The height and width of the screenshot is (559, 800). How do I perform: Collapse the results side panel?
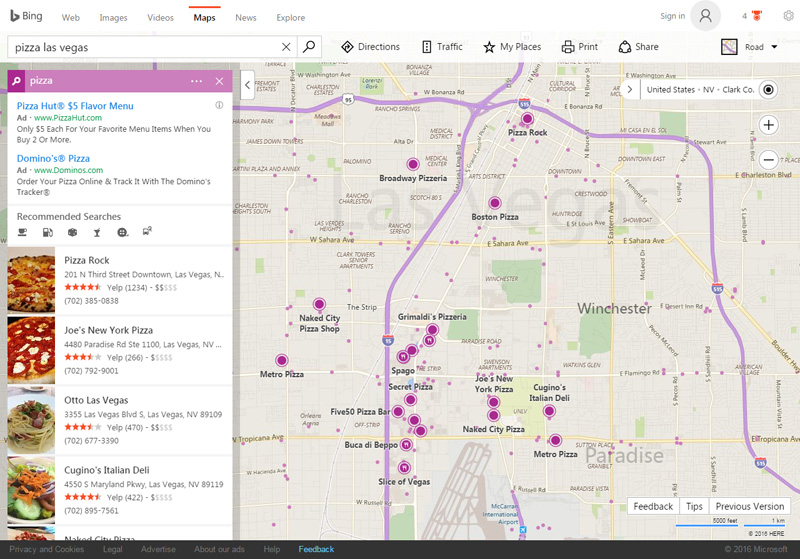click(247, 85)
